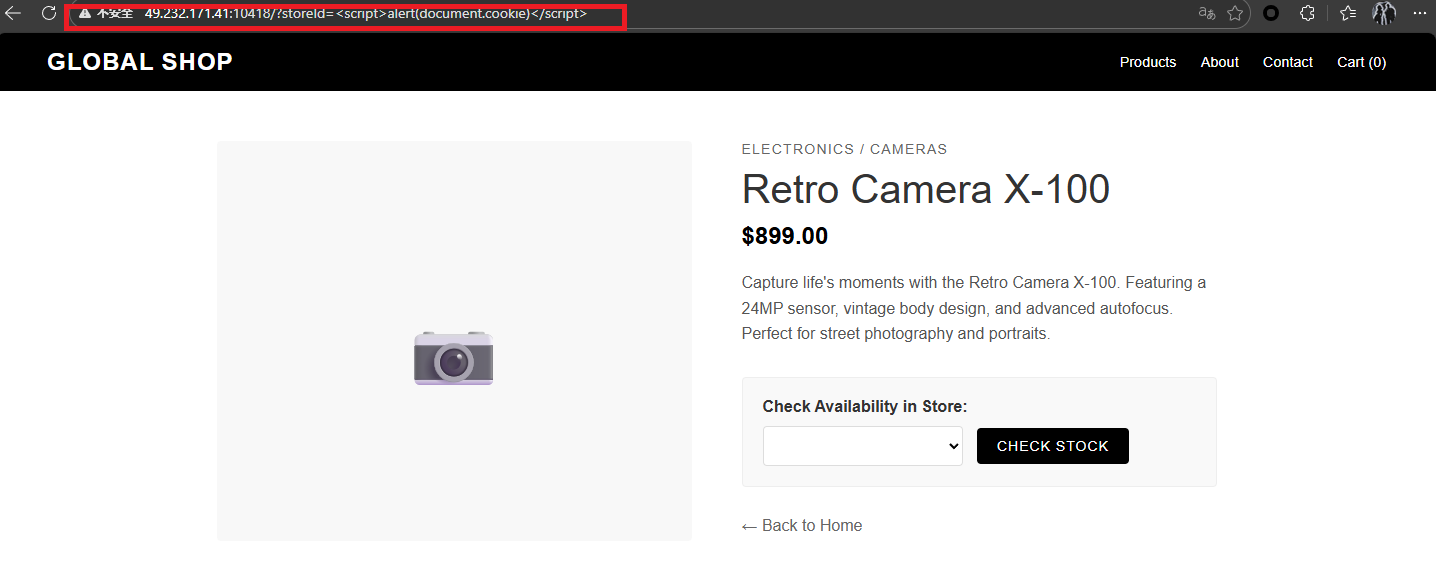Open the translate page icon
The width and height of the screenshot is (1436, 578).
pyautogui.click(x=1207, y=14)
